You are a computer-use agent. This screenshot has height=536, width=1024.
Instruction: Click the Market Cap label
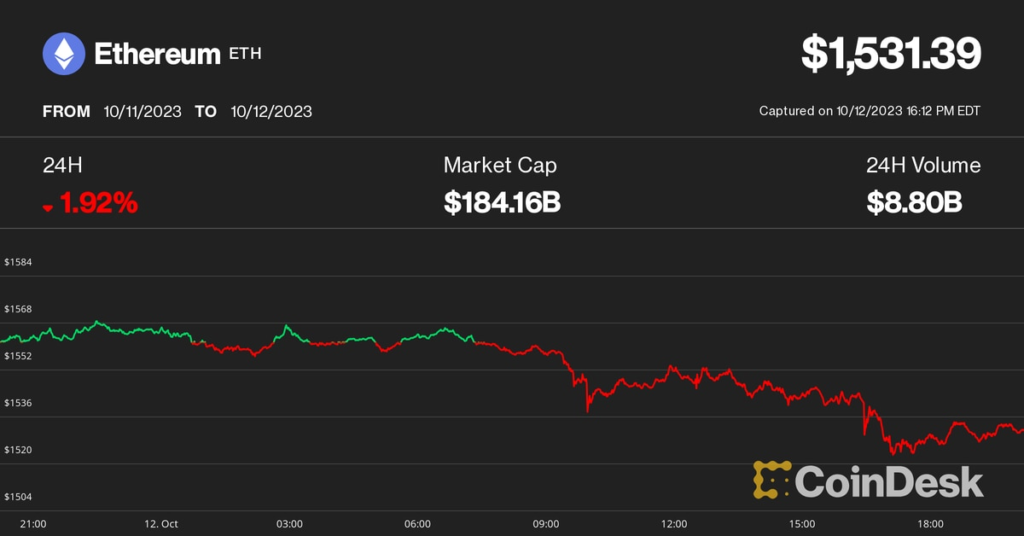pos(500,166)
